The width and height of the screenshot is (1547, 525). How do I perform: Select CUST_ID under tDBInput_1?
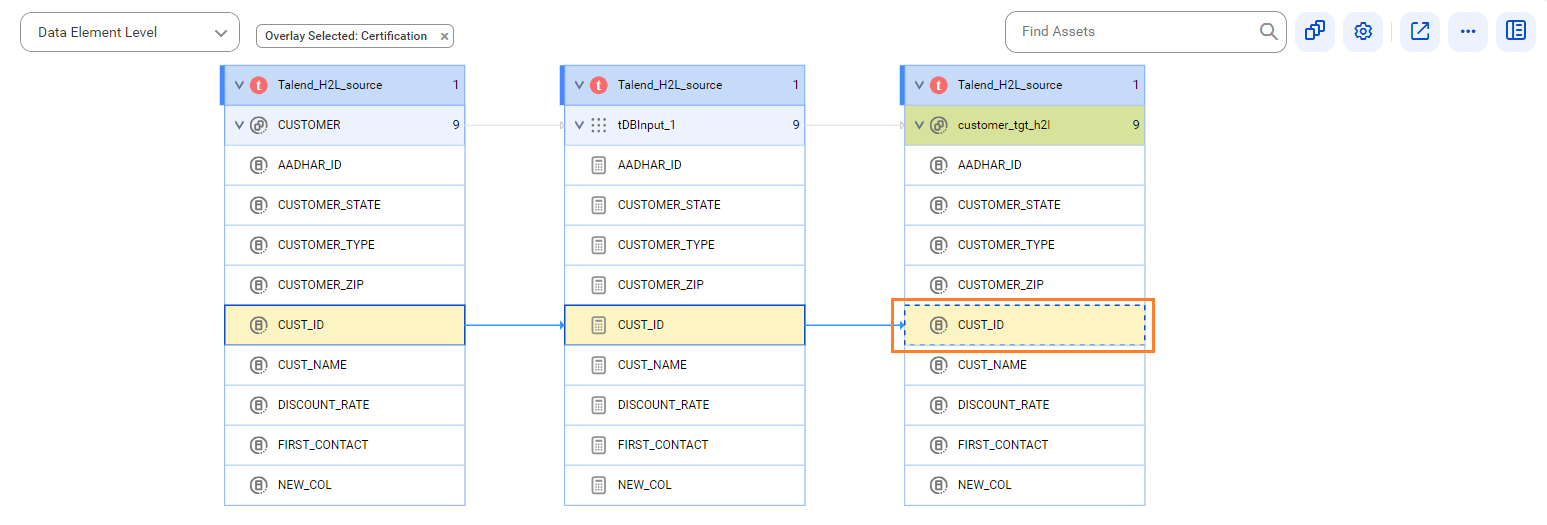pyautogui.click(x=685, y=325)
